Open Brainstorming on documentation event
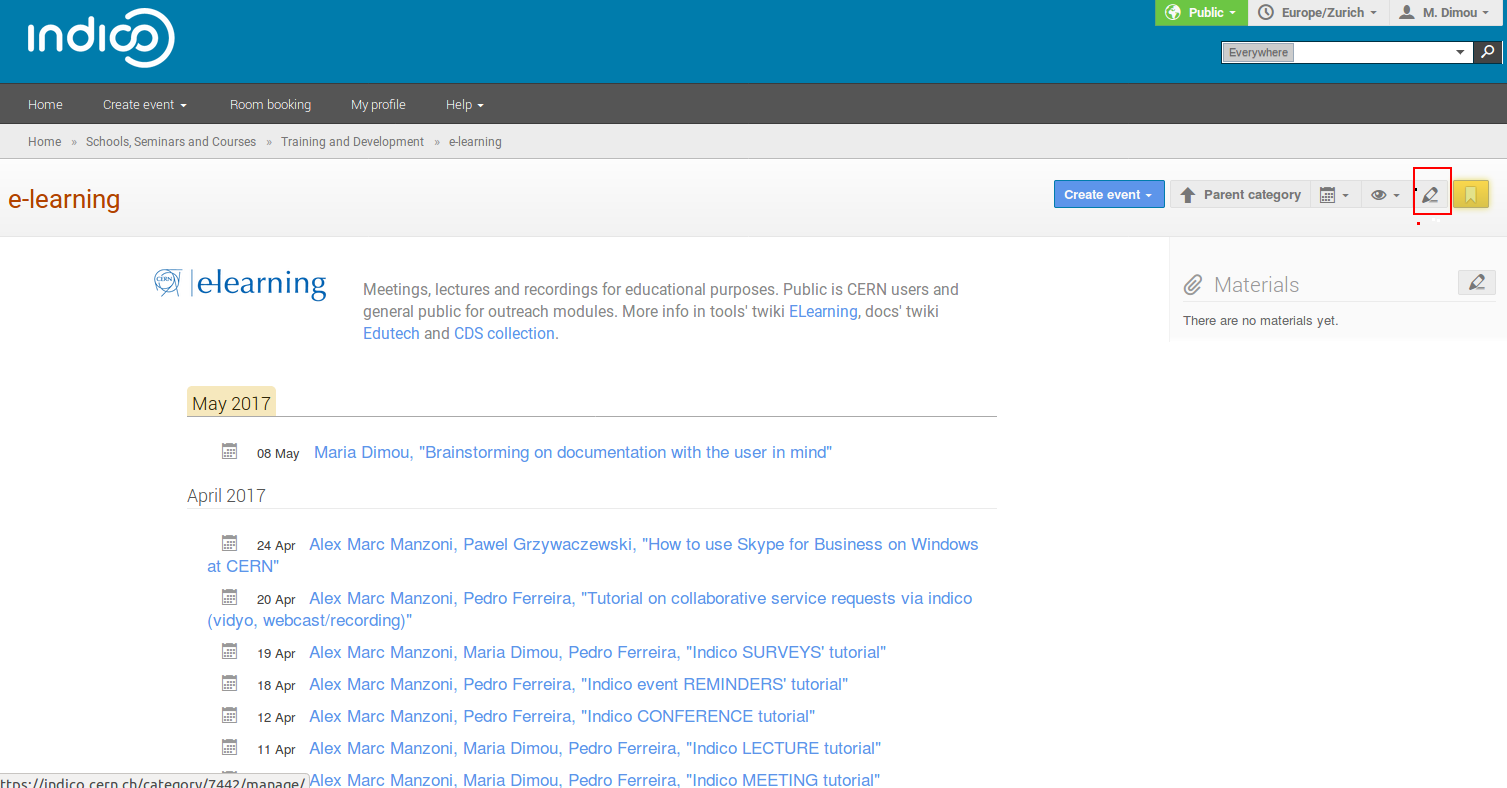 coord(573,452)
